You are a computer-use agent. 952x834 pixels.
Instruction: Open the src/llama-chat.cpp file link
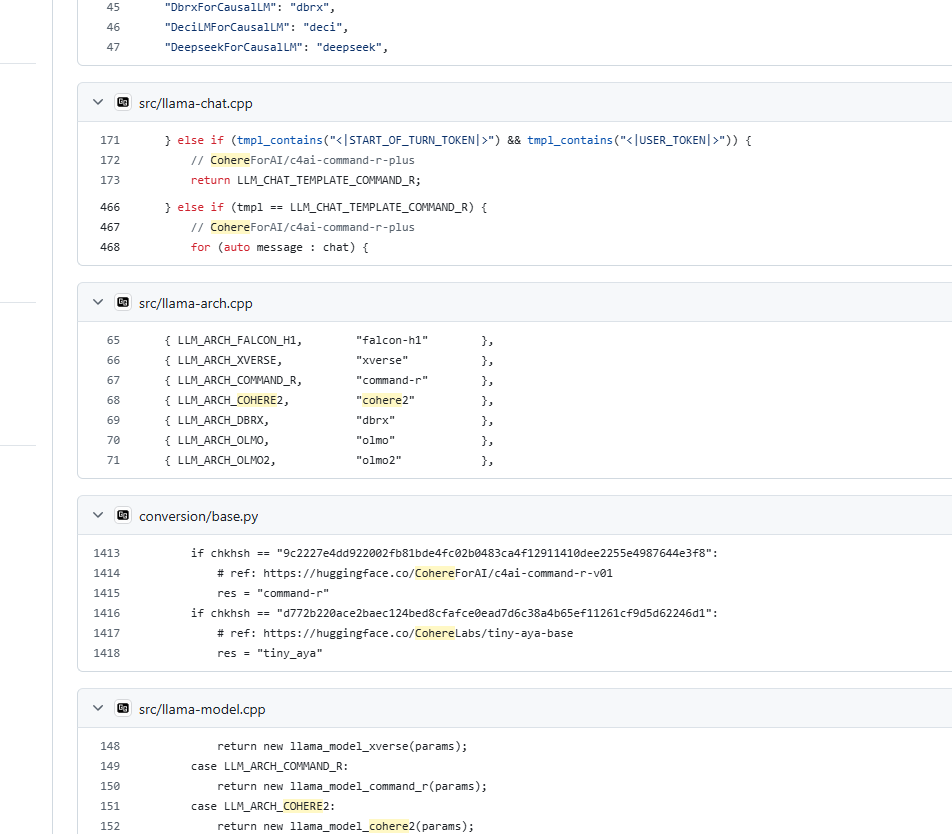(196, 103)
